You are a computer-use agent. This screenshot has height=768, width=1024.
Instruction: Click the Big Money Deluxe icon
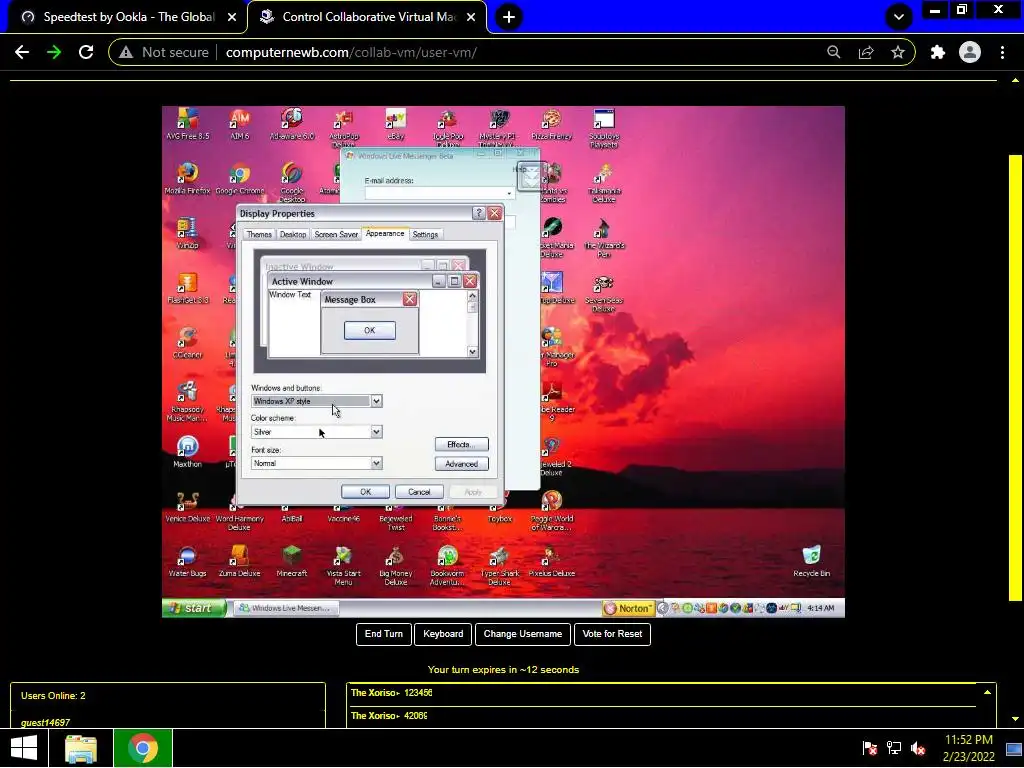point(396,566)
